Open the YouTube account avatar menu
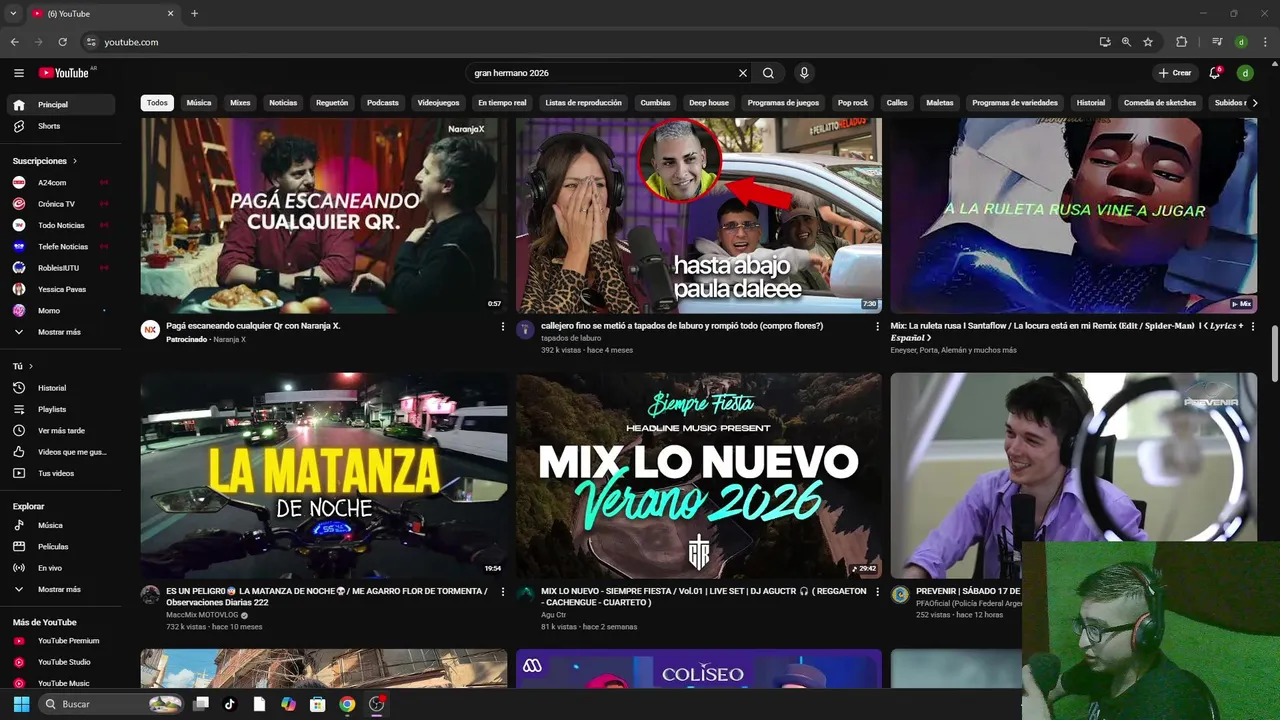This screenshot has height=720, width=1280. (x=1245, y=73)
